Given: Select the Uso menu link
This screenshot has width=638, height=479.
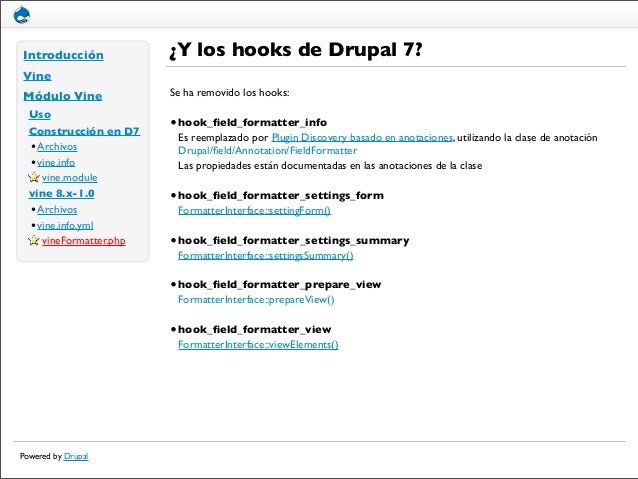Looking at the screenshot, I should click(40, 114).
